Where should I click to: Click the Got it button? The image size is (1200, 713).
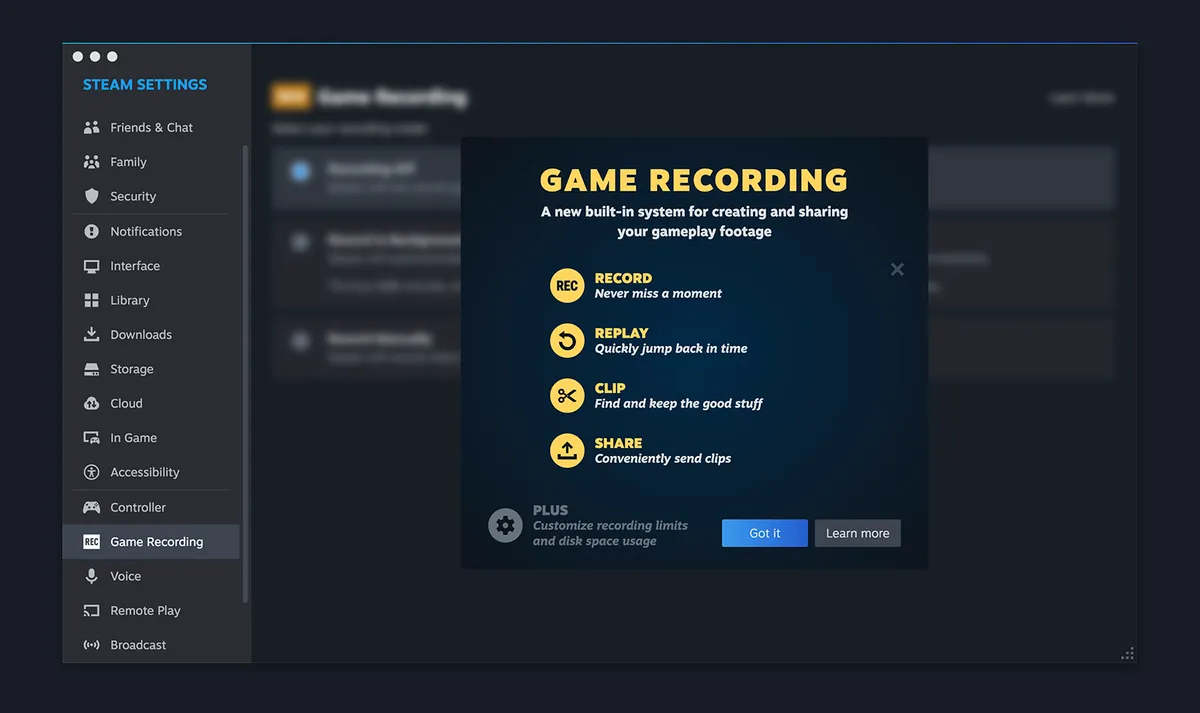coord(765,533)
